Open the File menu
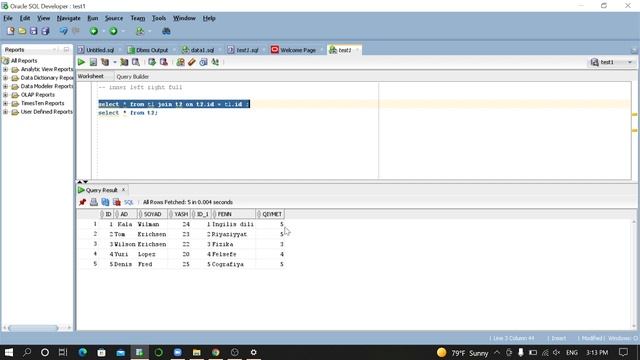This screenshot has width=640, height=360. 8,18
